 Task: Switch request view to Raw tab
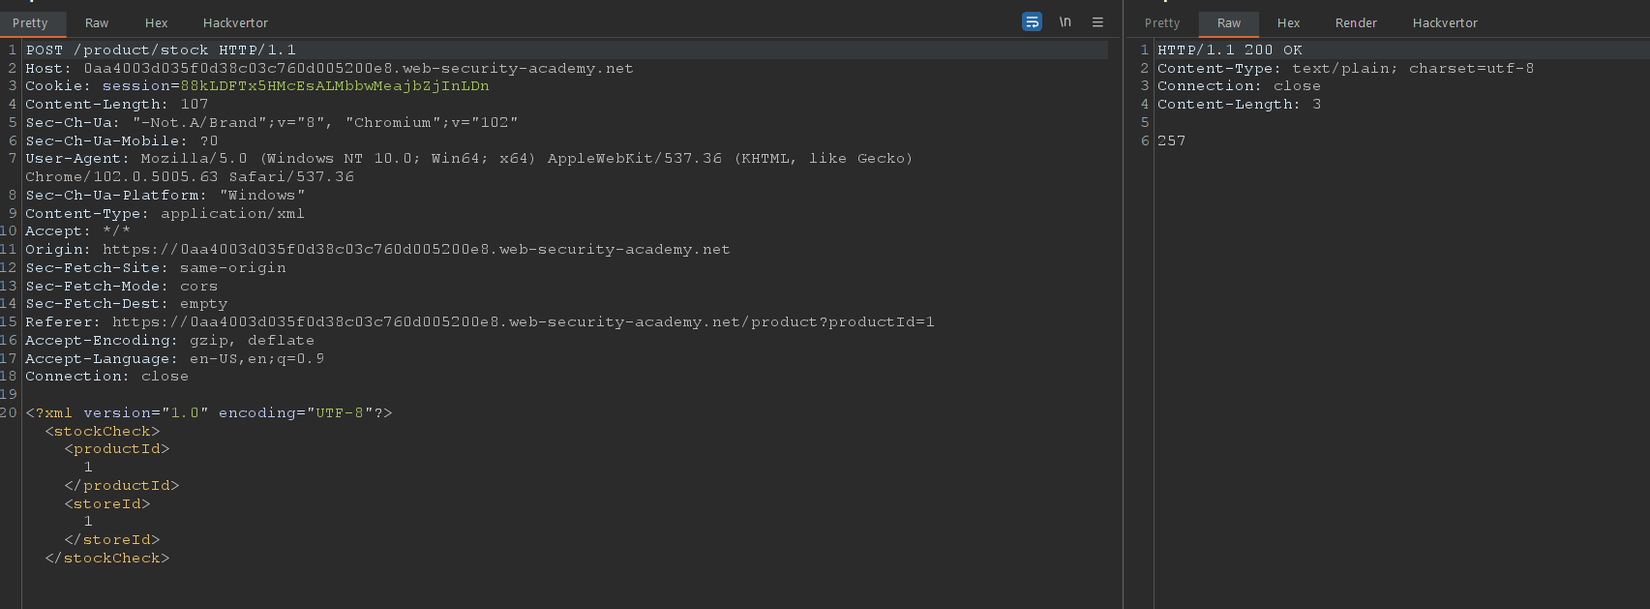pyautogui.click(x=97, y=23)
